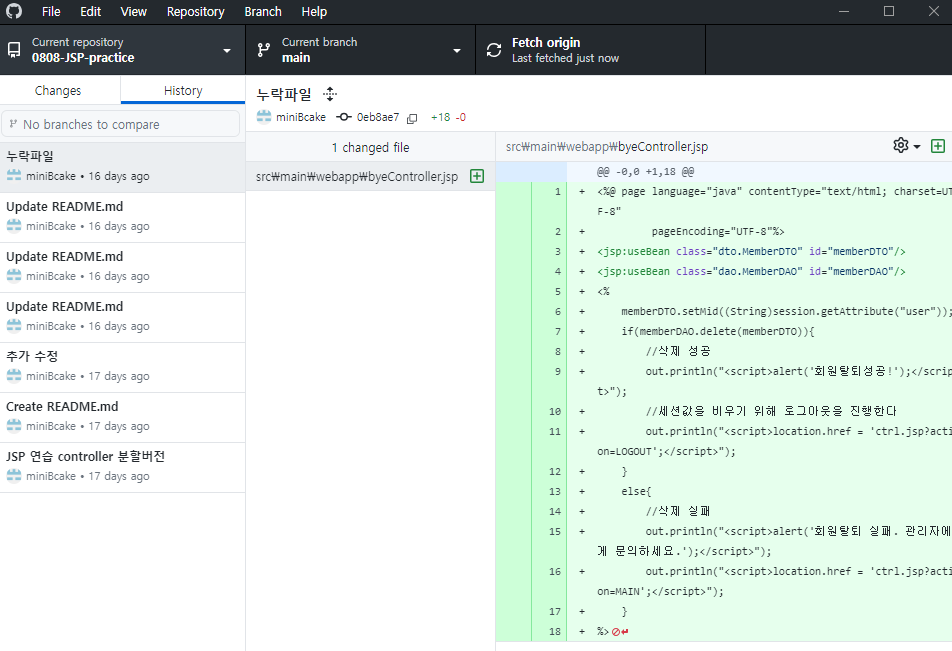952x651 pixels.
Task: Click the Fetch origin button
Action: [x=591, y=50]
